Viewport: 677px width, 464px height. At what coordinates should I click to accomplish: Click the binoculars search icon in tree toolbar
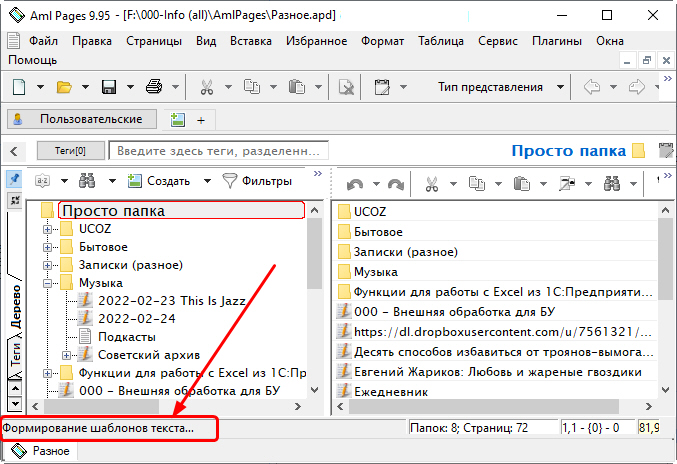coord(87,181)
